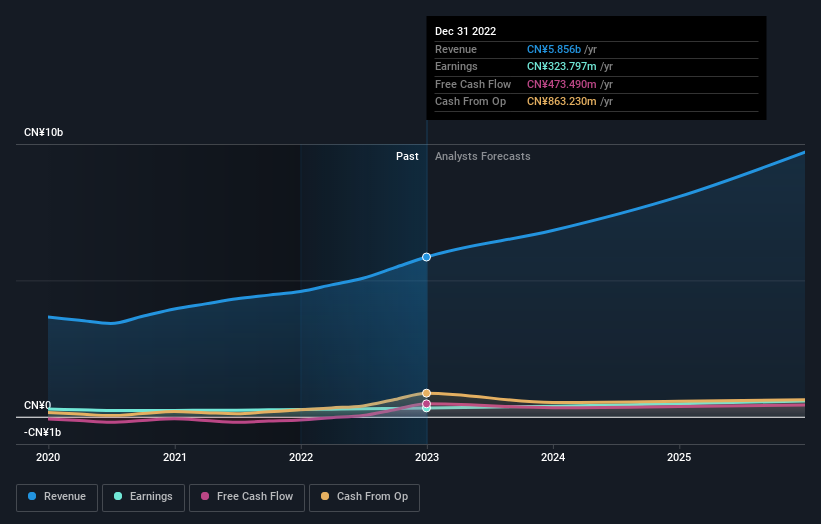The width and height of the screenshot is (821, 524).
Task: Click the Dec 31 2022 tooltip date
Action: (465, 31)
